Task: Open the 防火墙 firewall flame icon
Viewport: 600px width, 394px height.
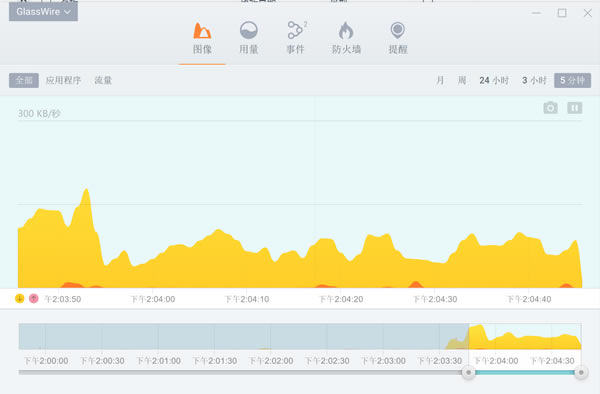Action: point(346,31)
